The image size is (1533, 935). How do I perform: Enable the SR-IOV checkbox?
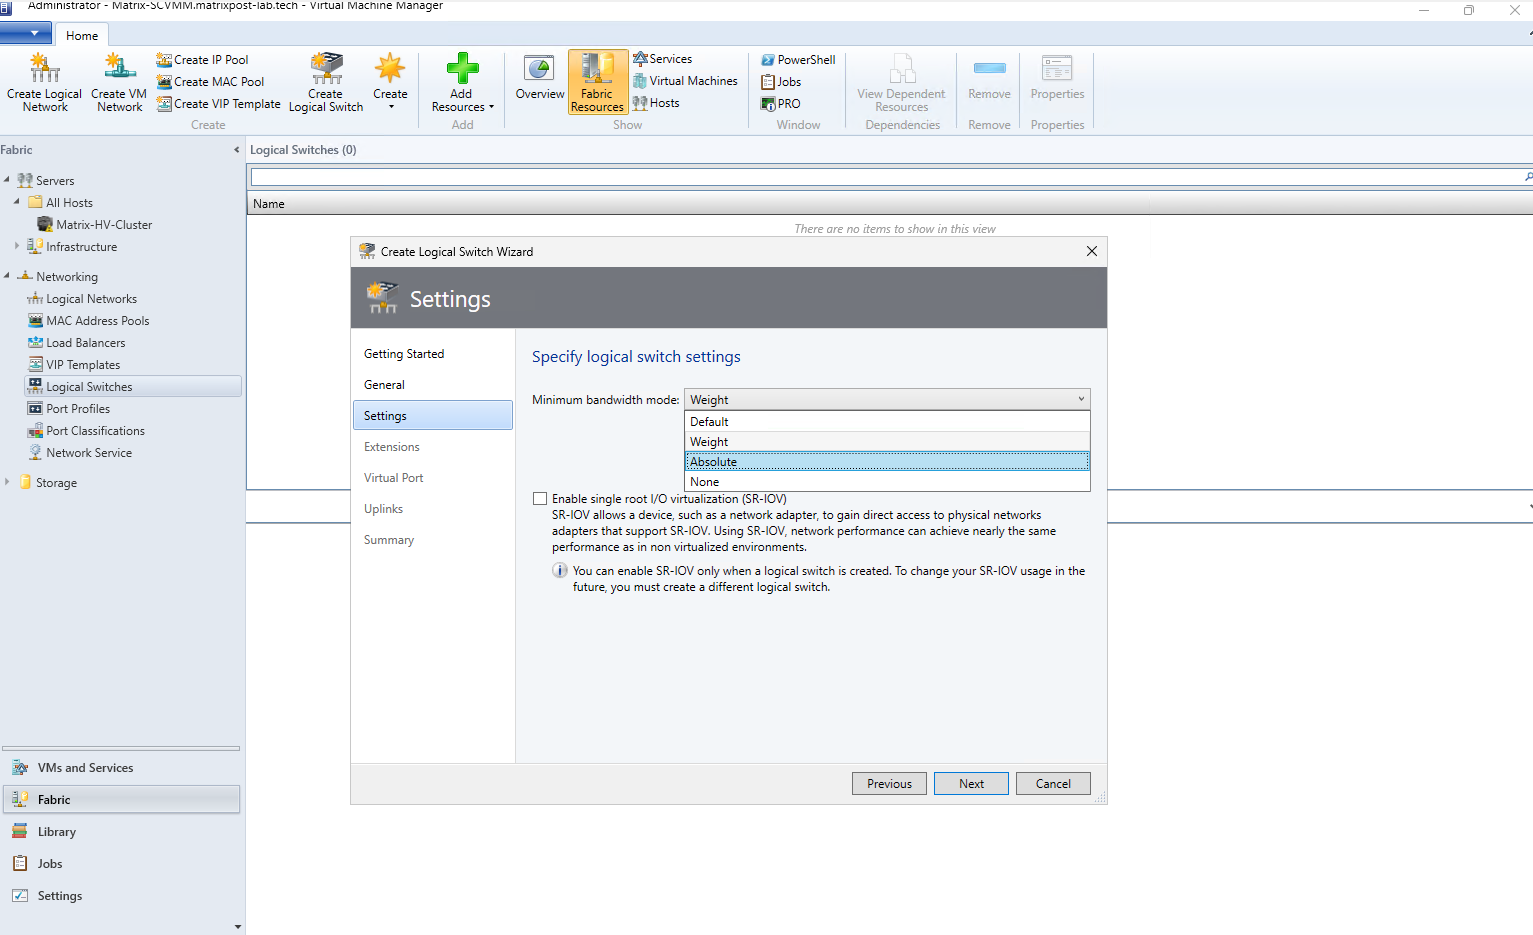540,499
